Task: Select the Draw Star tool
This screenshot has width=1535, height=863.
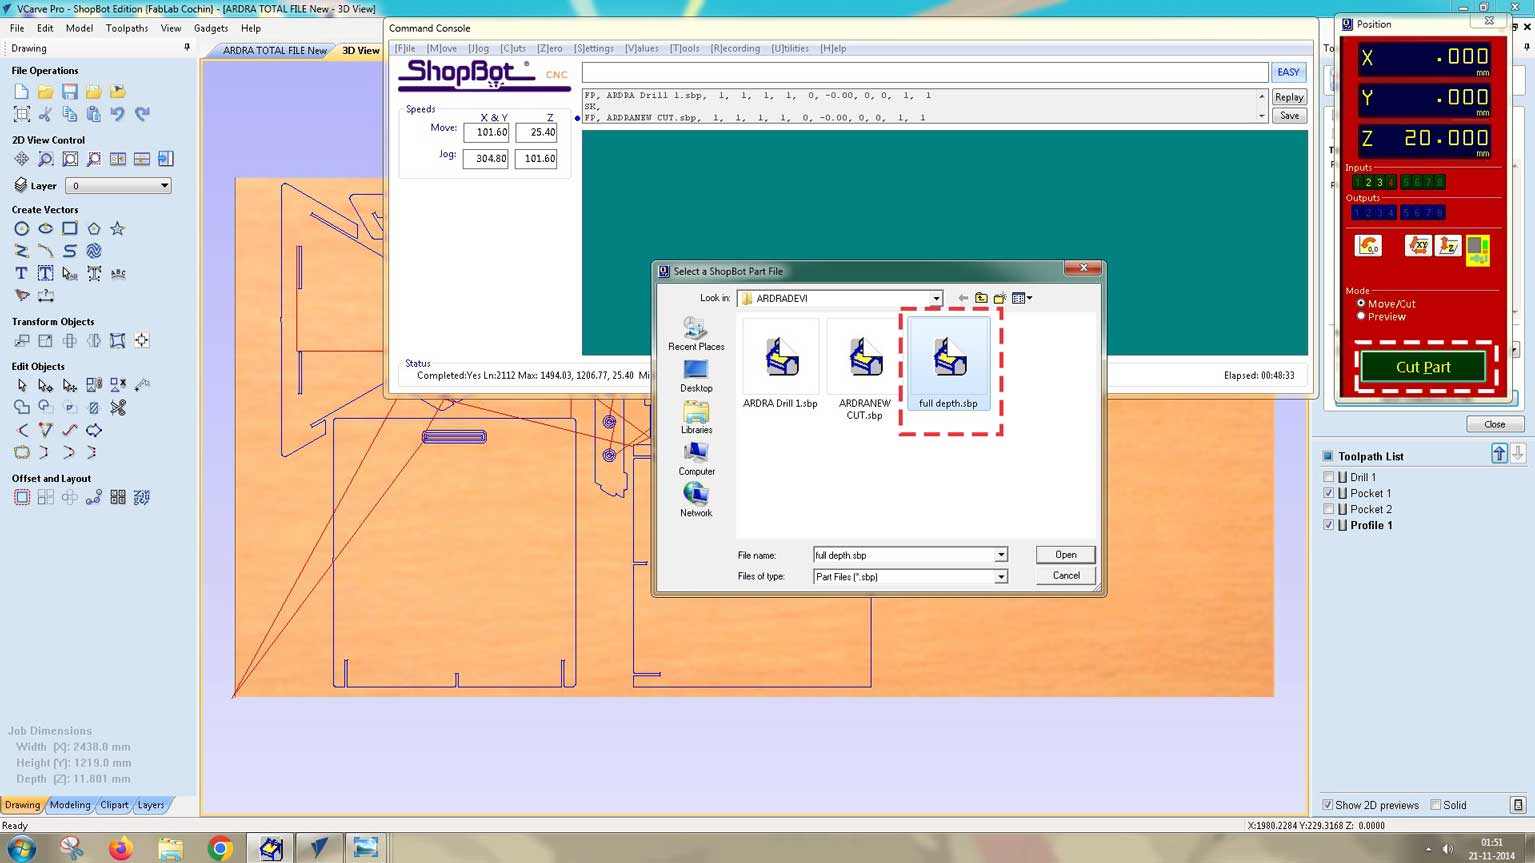Action: (x=117, y=229)
